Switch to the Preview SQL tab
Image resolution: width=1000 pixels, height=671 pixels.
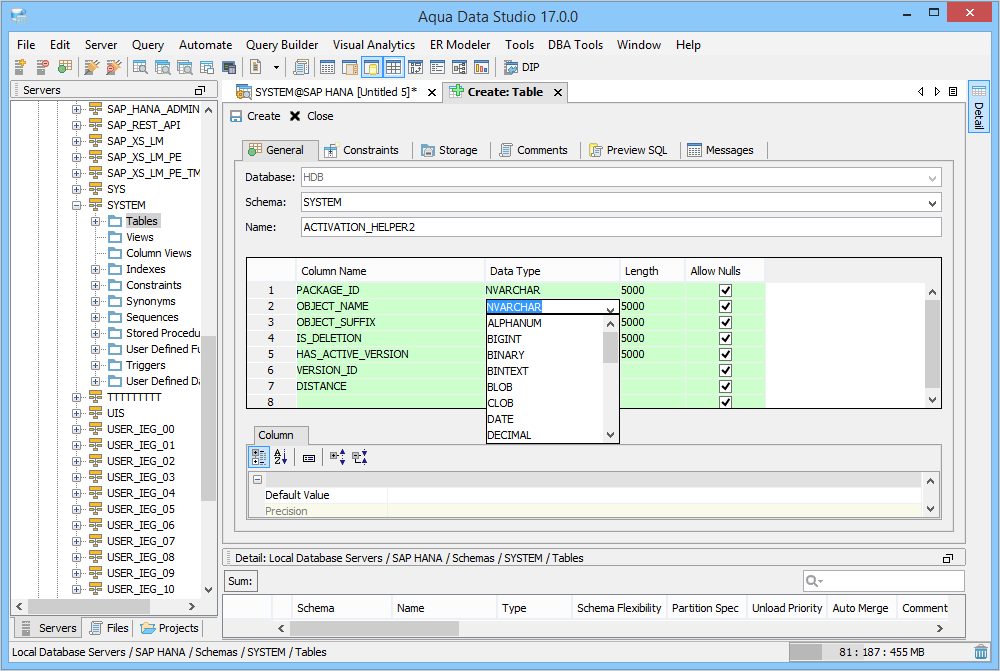[628, 150]
